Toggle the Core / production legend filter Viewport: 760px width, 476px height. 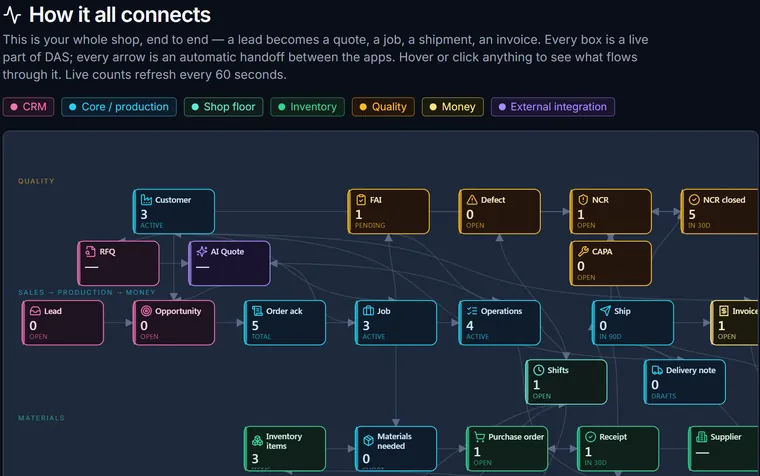tap(119, 107)
